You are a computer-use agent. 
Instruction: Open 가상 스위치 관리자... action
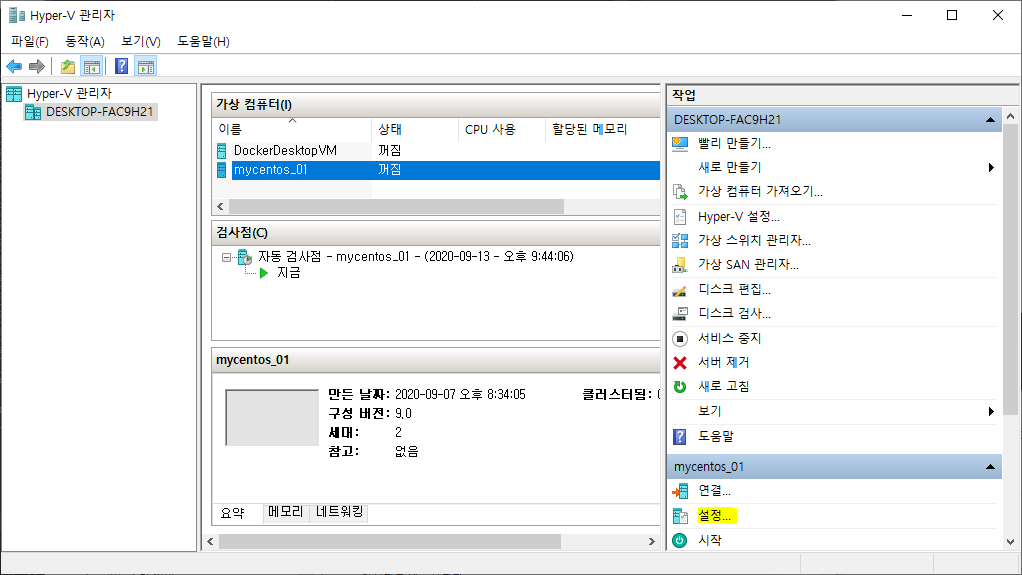coord(754,241)
